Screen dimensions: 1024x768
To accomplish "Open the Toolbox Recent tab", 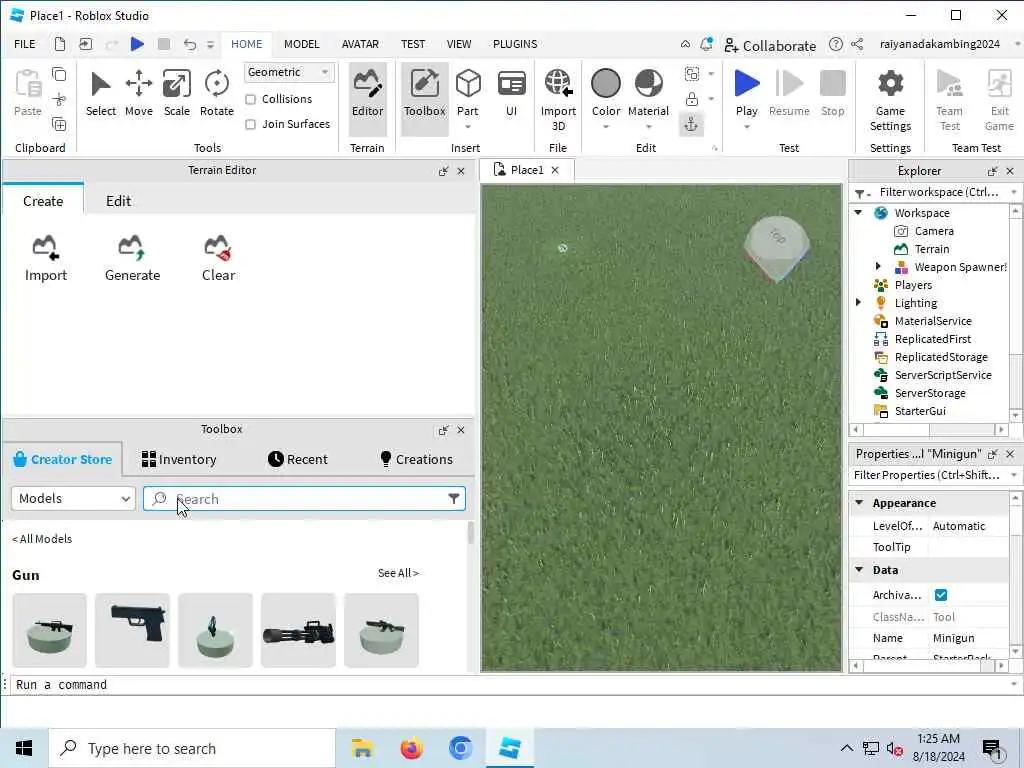I will (x=298, y=459).
